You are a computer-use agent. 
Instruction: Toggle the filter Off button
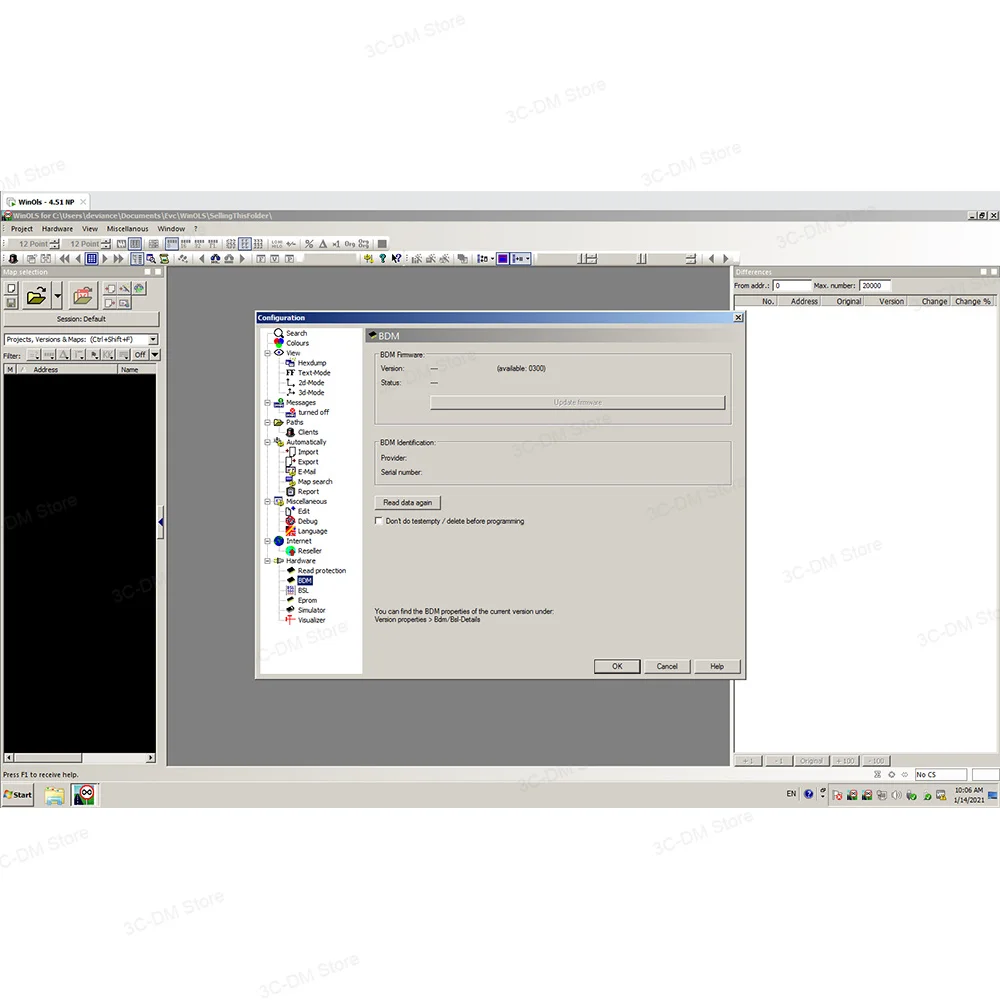tap(140, 355)
